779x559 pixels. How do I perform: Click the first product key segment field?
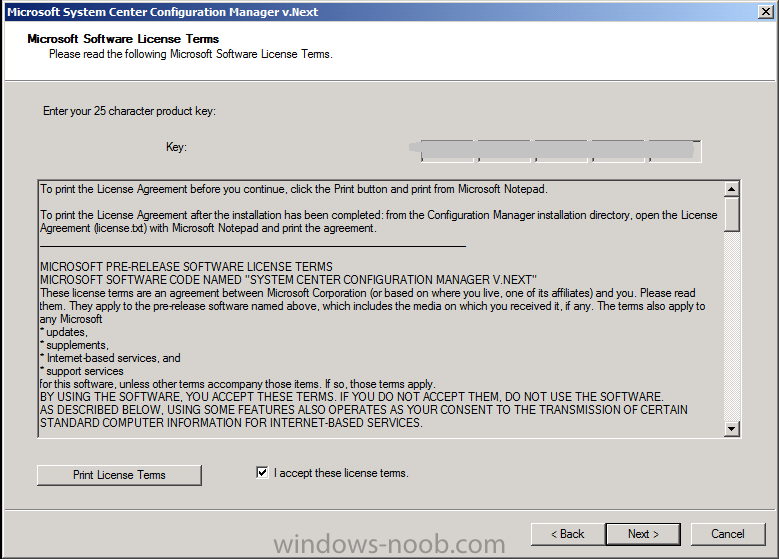click(447, 152)
